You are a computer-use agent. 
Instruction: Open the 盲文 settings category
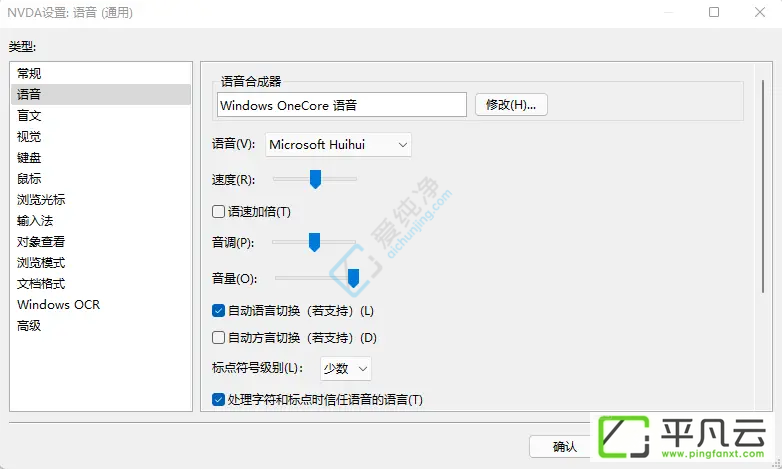pyautogui.click(x=101, y=115)
